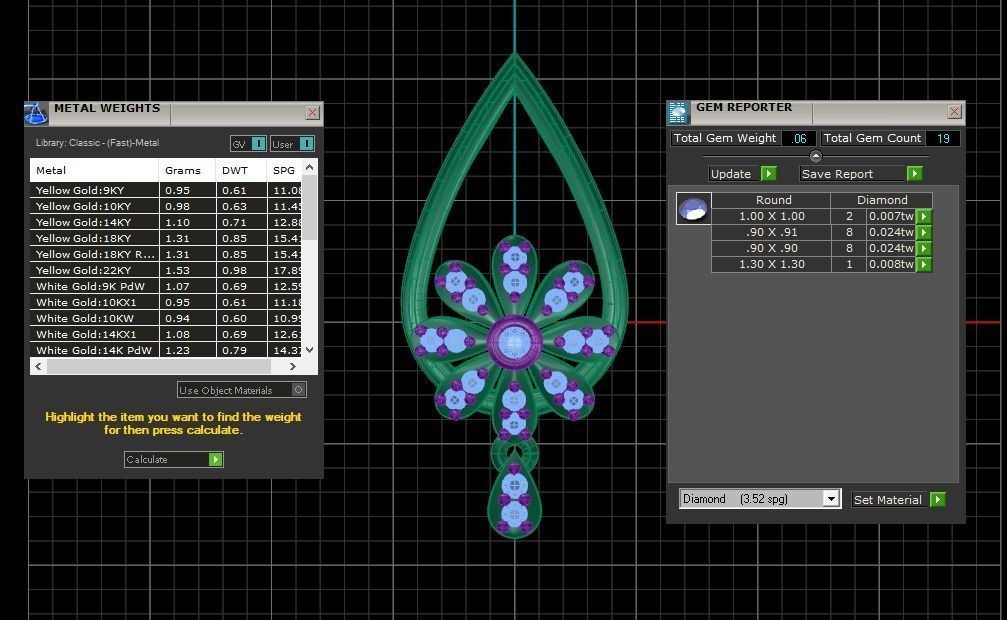The height and width of the screenshot is (620, 1007).
Task: Click the 0.008tw weight cell
Action: [891, 265]
